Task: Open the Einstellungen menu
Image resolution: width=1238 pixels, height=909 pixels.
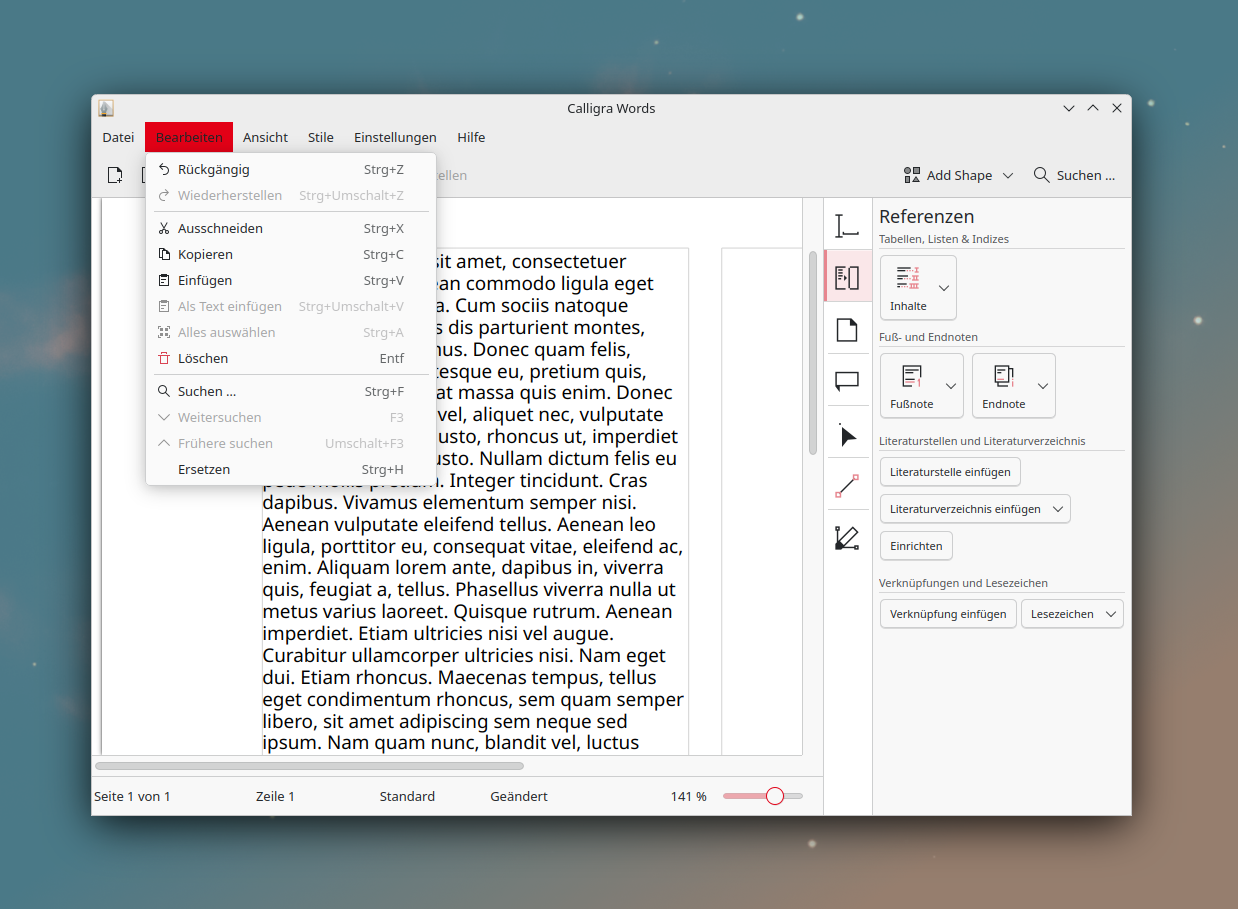Action: tap(395, 137)
